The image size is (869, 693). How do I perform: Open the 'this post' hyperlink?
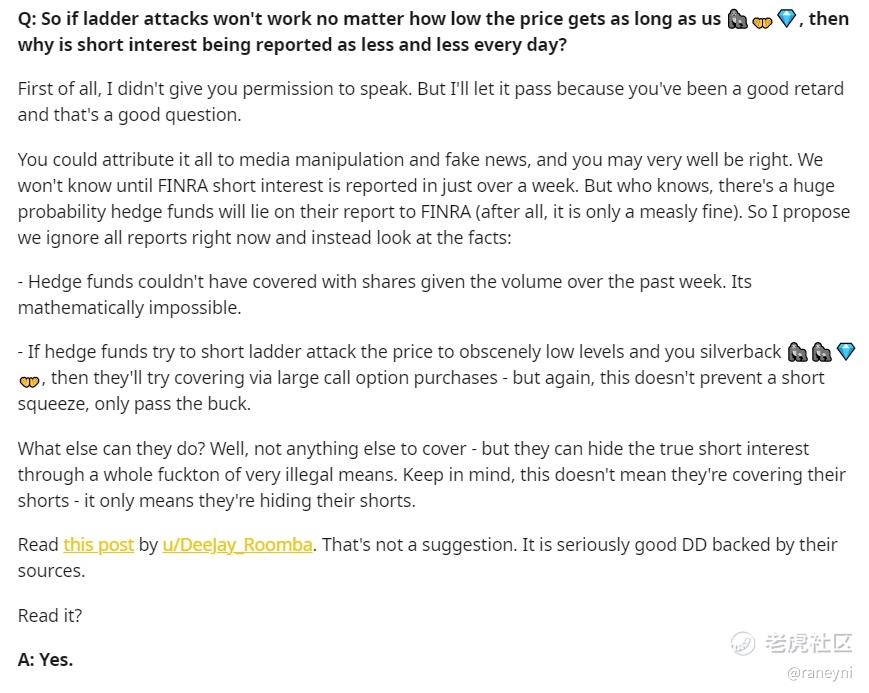pyautogui.click(x=99, y=545)
